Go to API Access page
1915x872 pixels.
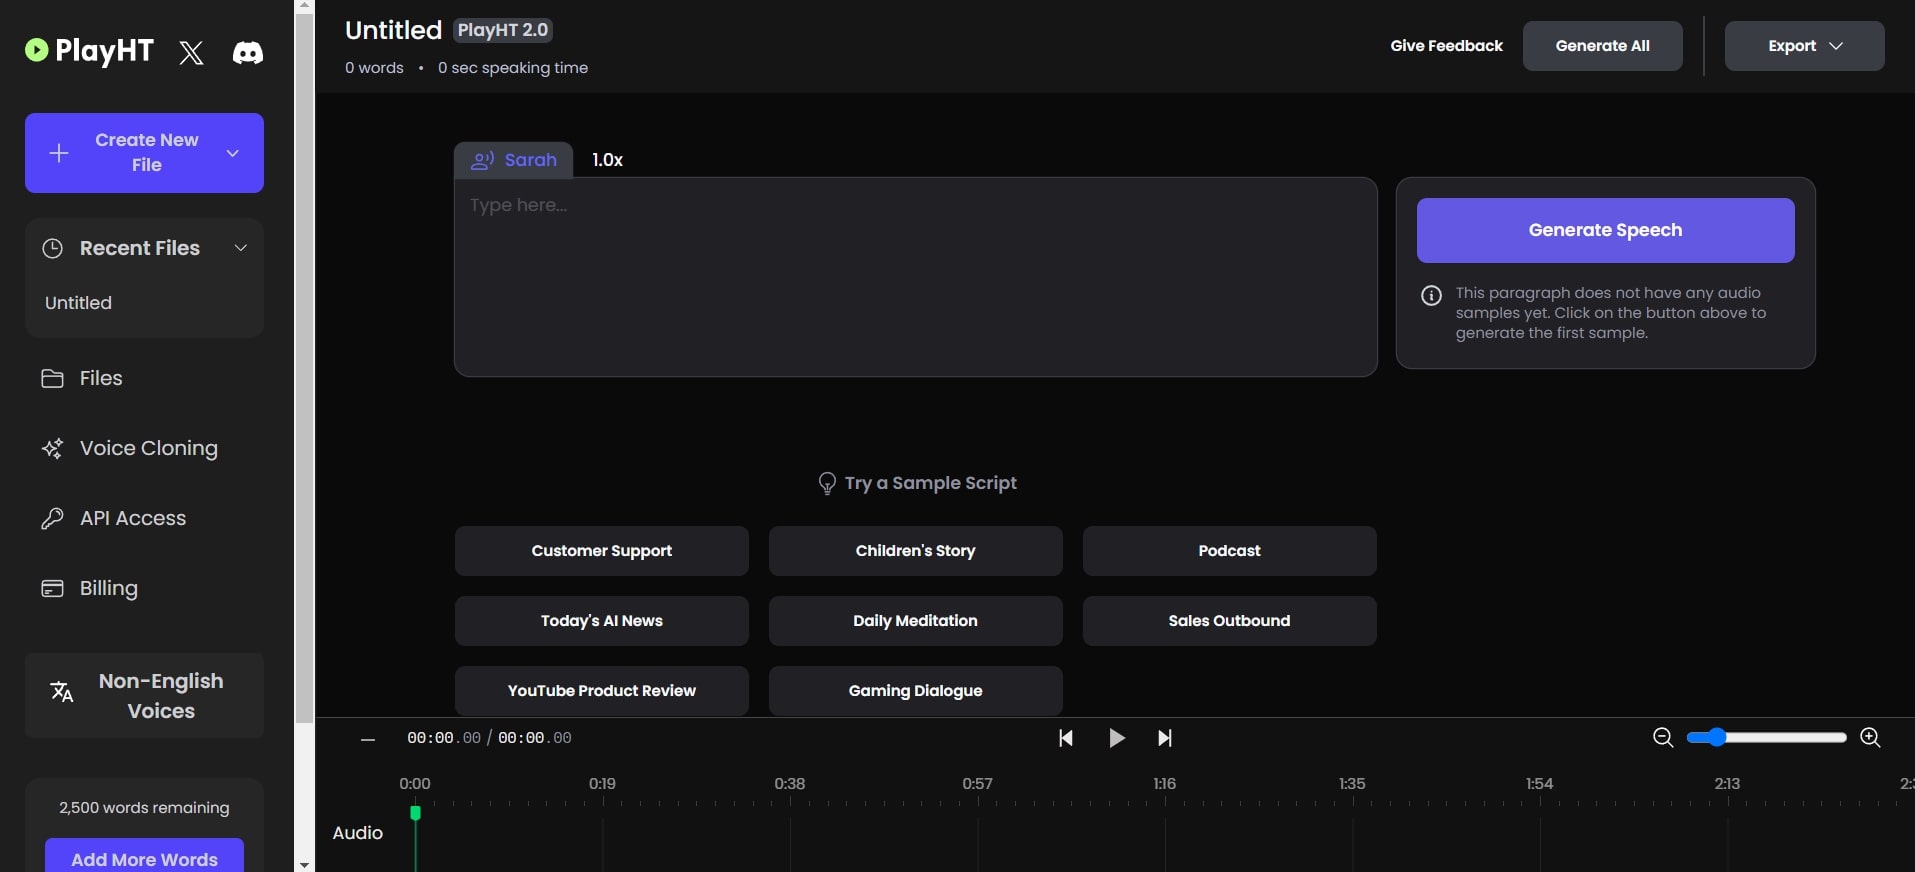[x=132, y=518]
